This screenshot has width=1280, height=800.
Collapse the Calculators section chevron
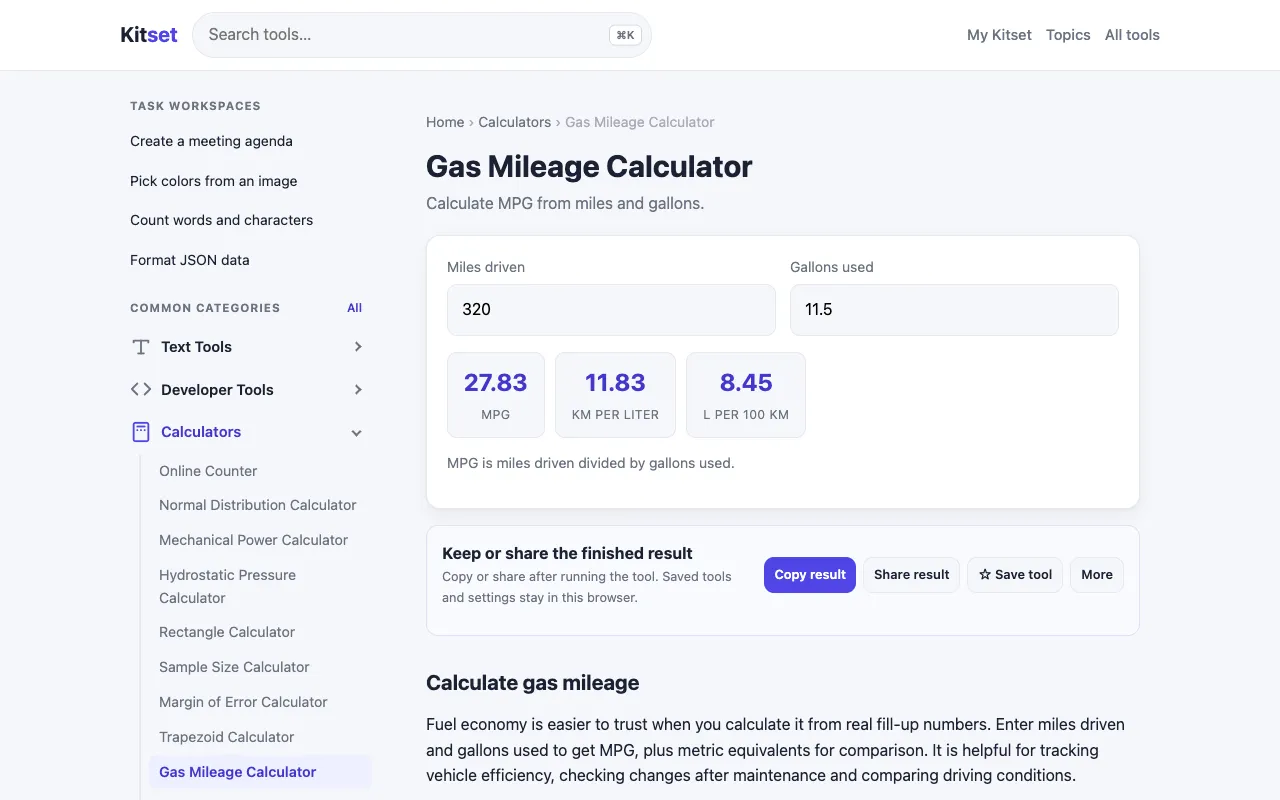357,433
